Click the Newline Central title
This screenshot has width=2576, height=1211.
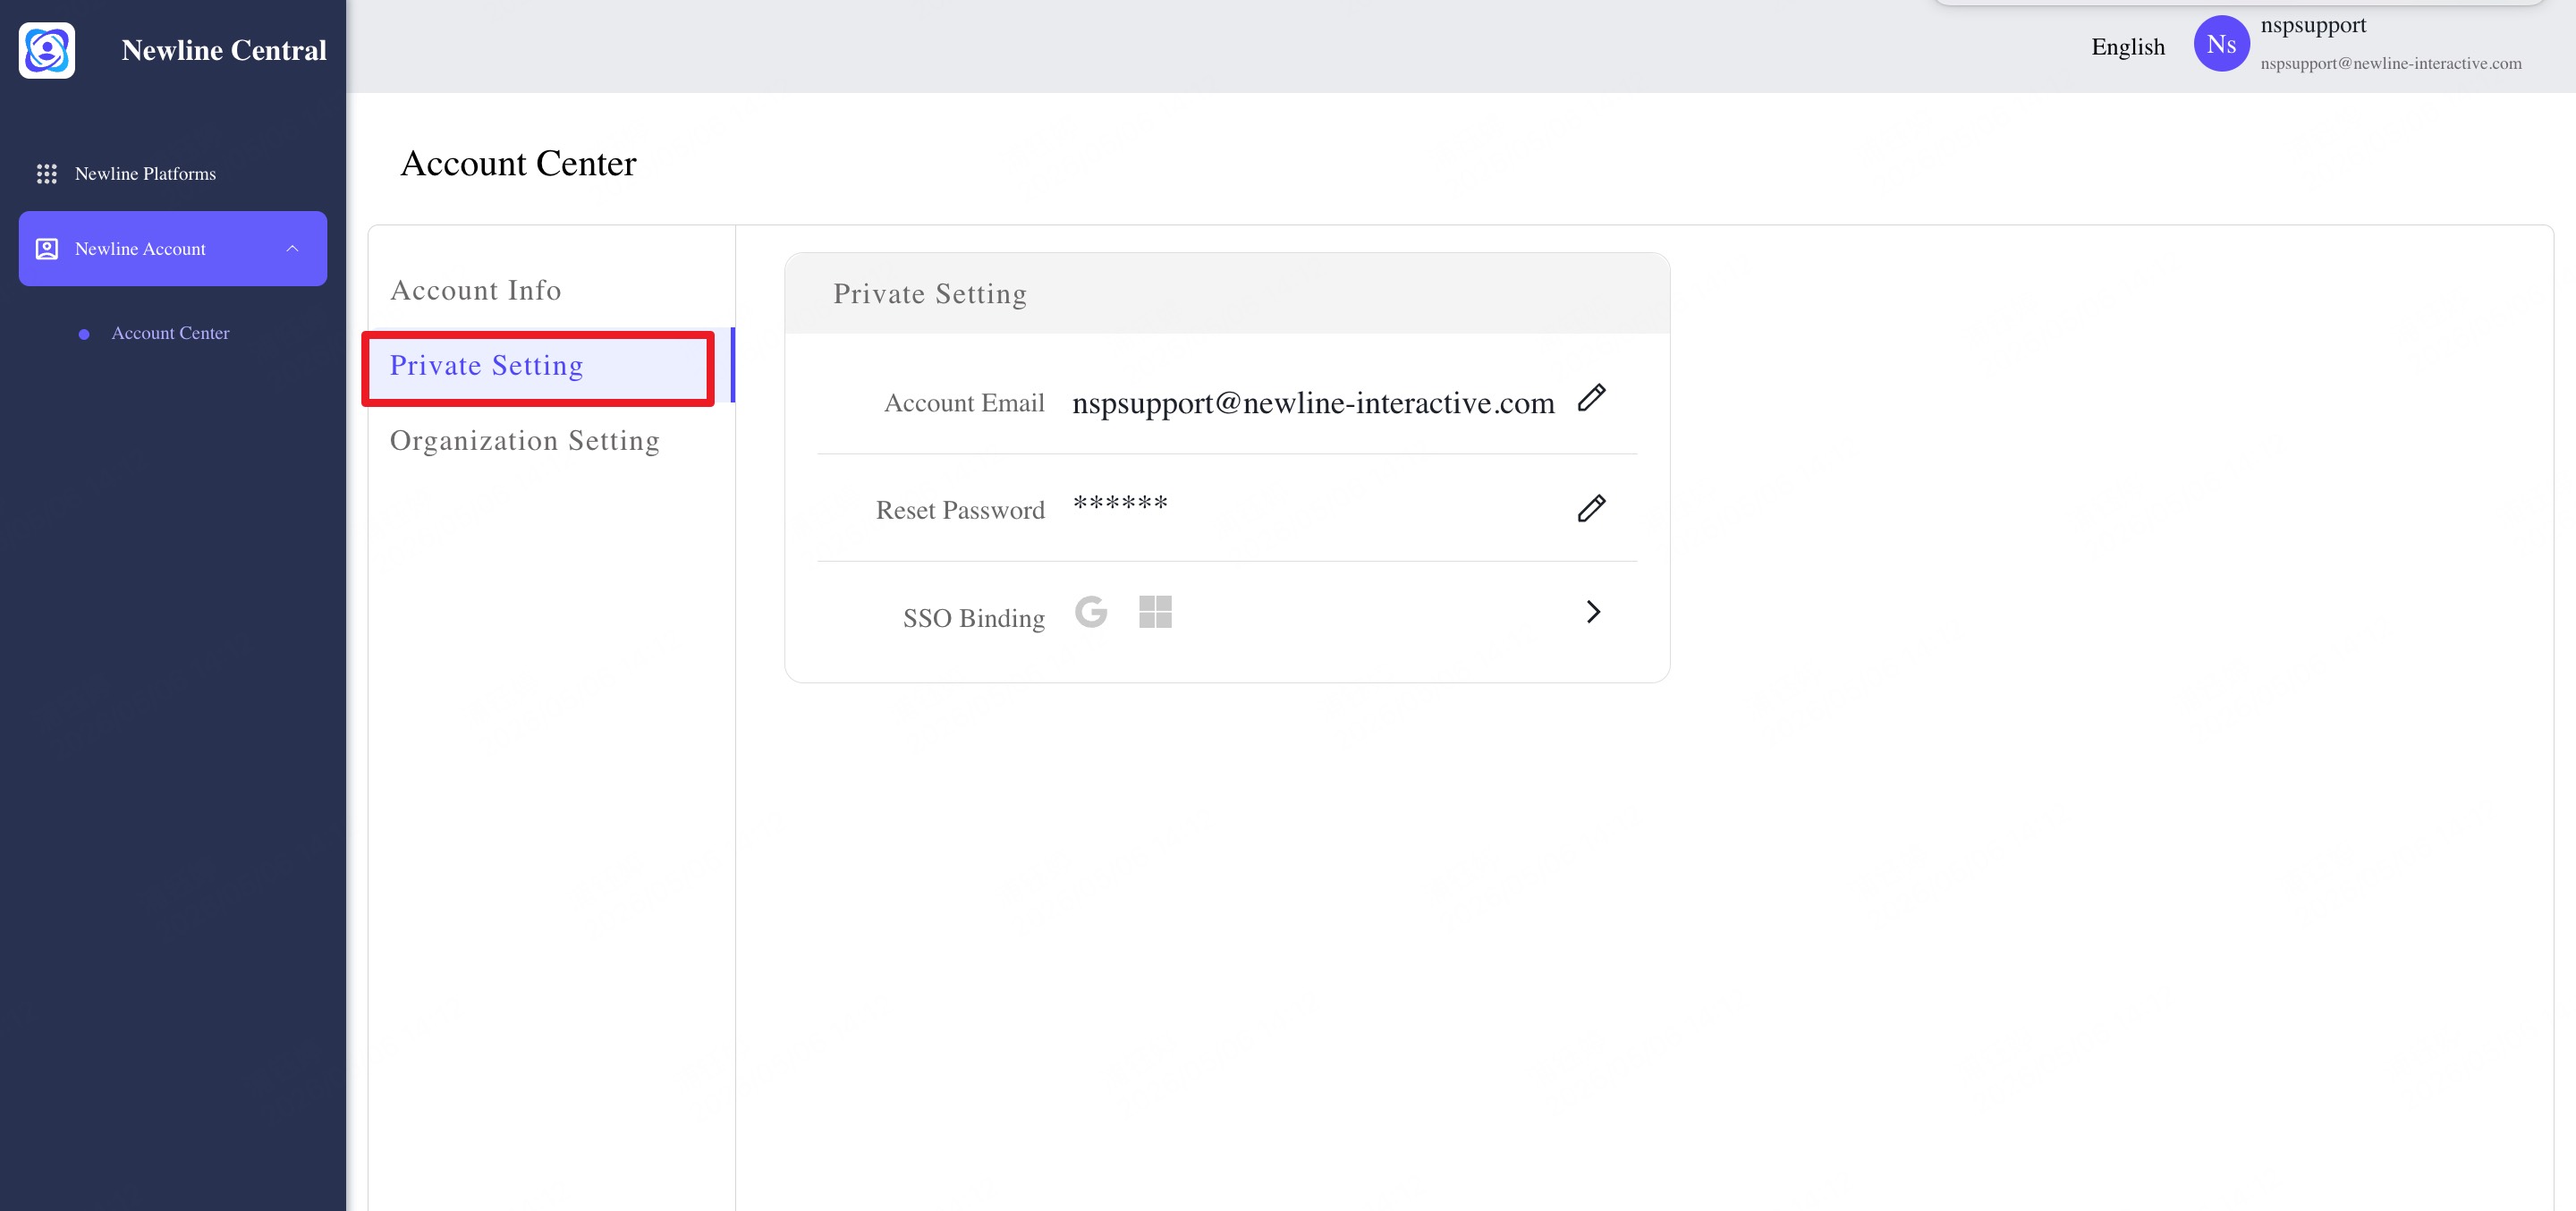[x=224, y=50]
